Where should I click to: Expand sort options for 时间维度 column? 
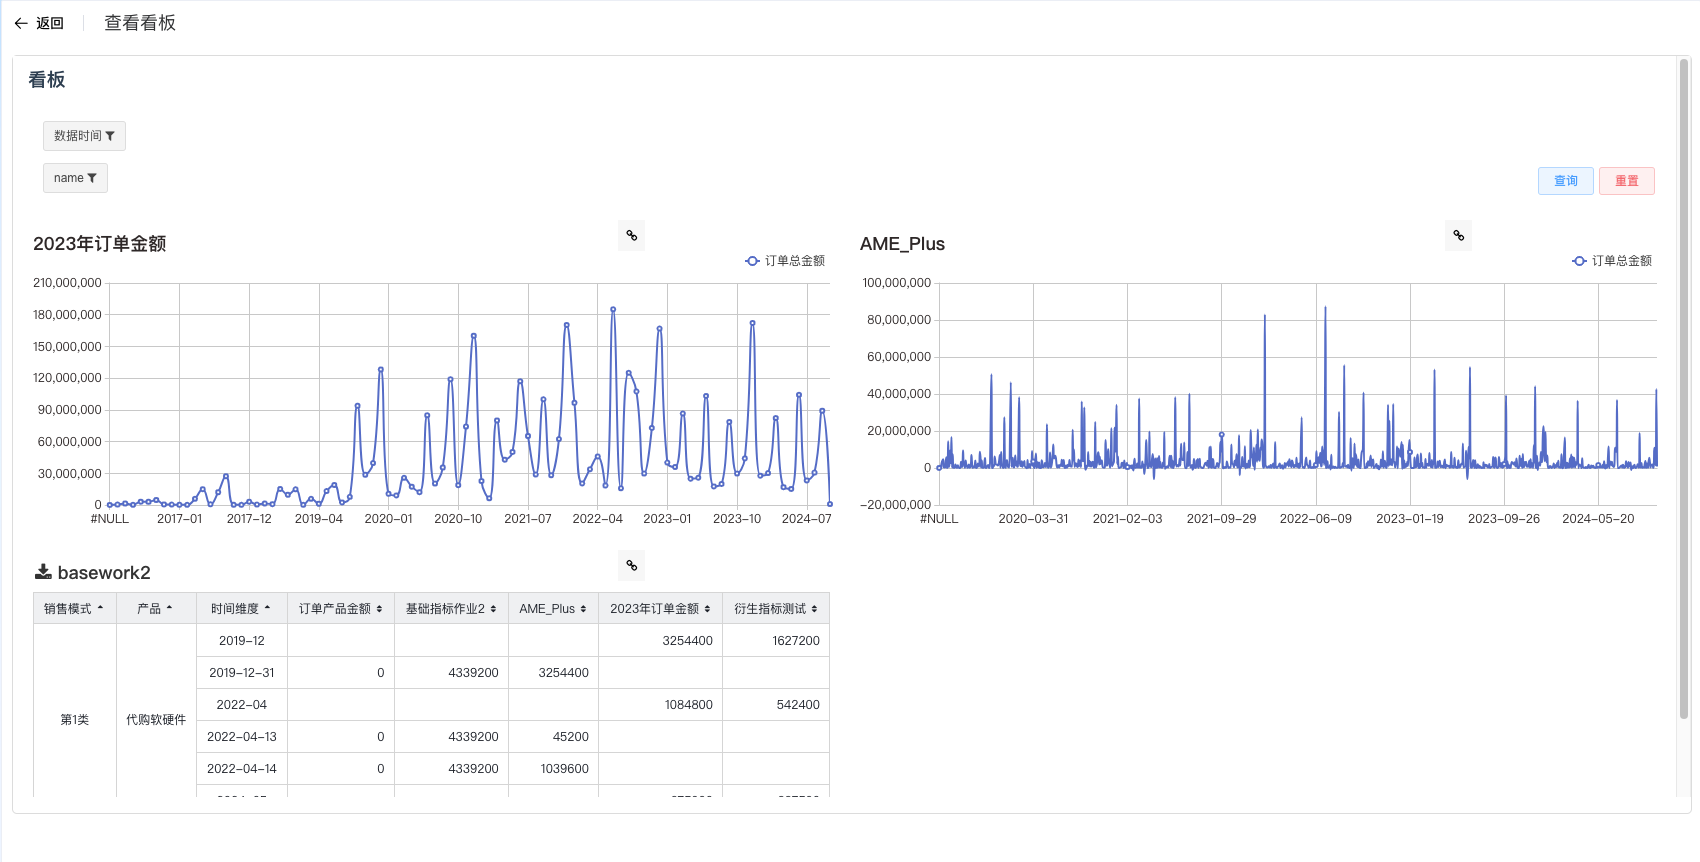(267, 608)
